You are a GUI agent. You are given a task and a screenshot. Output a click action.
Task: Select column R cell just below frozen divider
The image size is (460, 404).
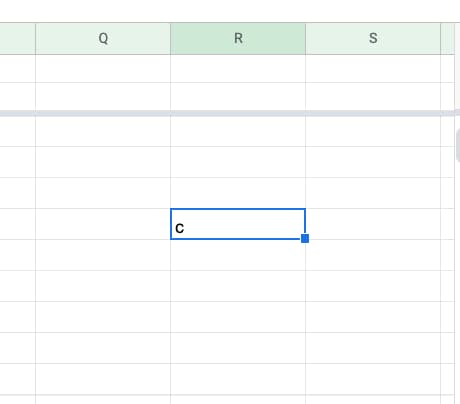238,131
